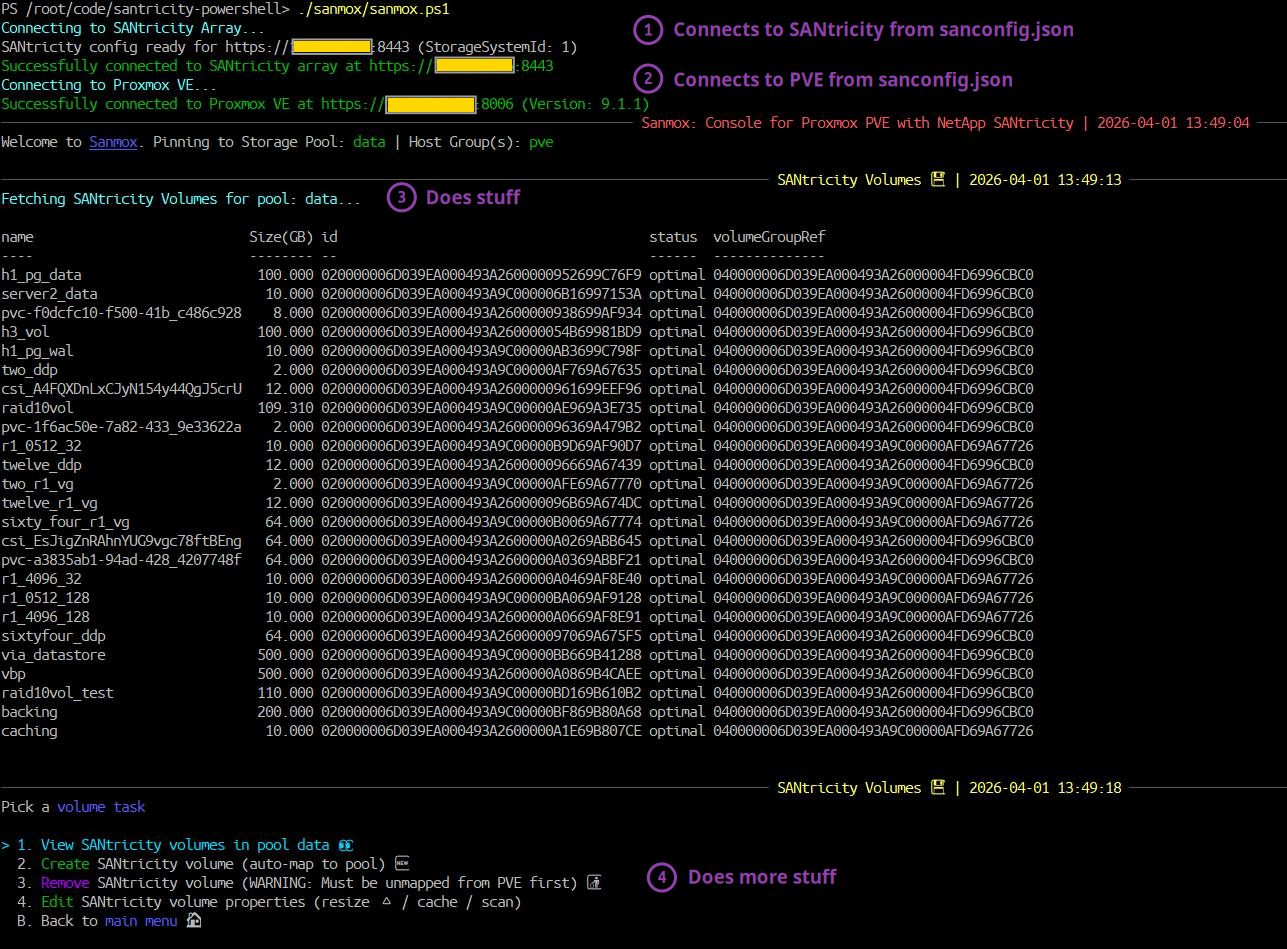The image size is (1287, 949).
Task: Select the via_datastore volume name
Action: 53,655
